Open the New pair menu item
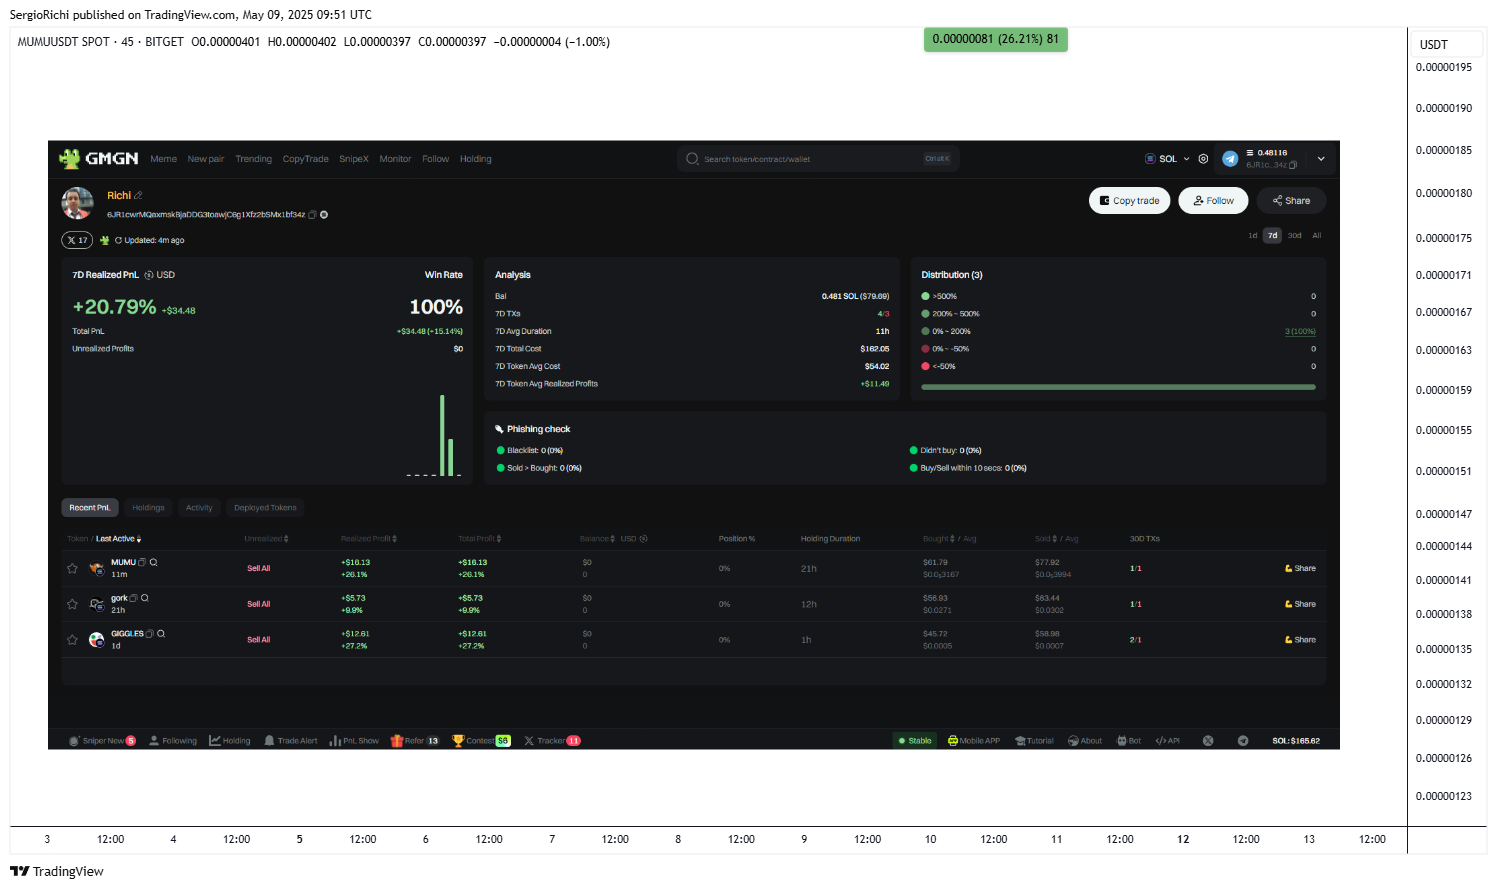This screenshot has height=889, width=1497. point(206,159)
